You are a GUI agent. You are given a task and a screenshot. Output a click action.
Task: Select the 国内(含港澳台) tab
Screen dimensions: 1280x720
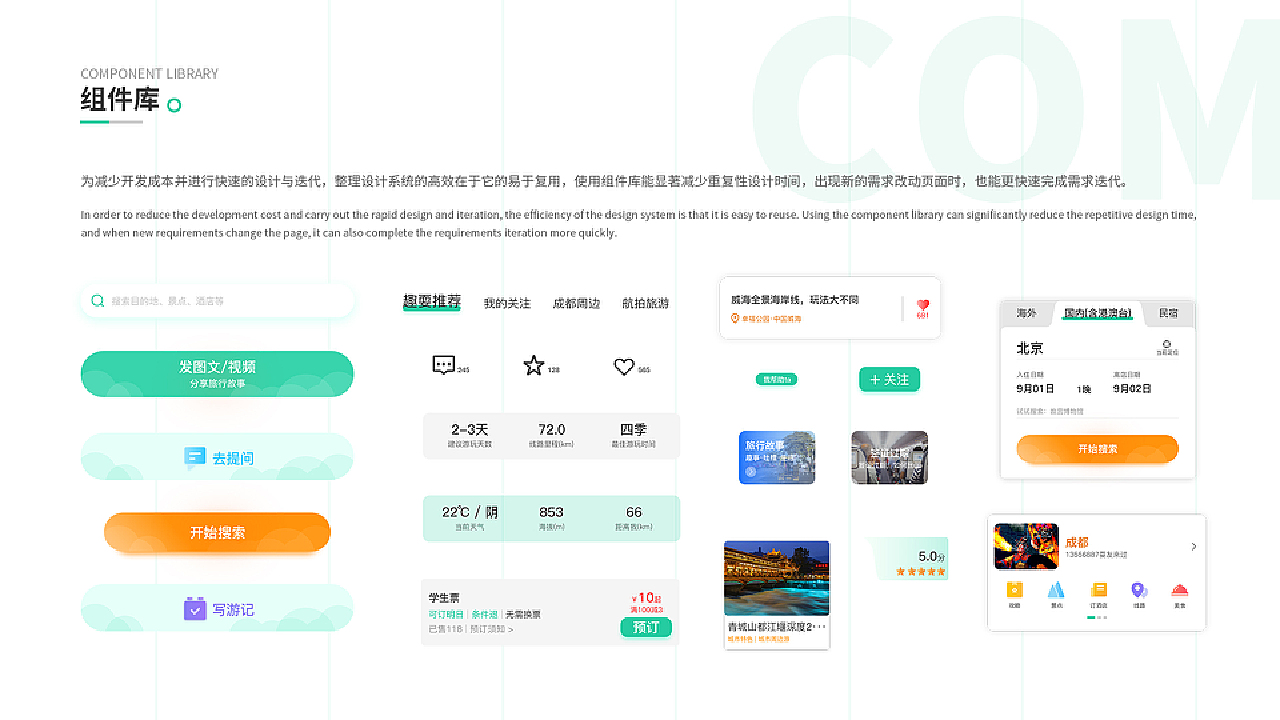click(1098, 313)
